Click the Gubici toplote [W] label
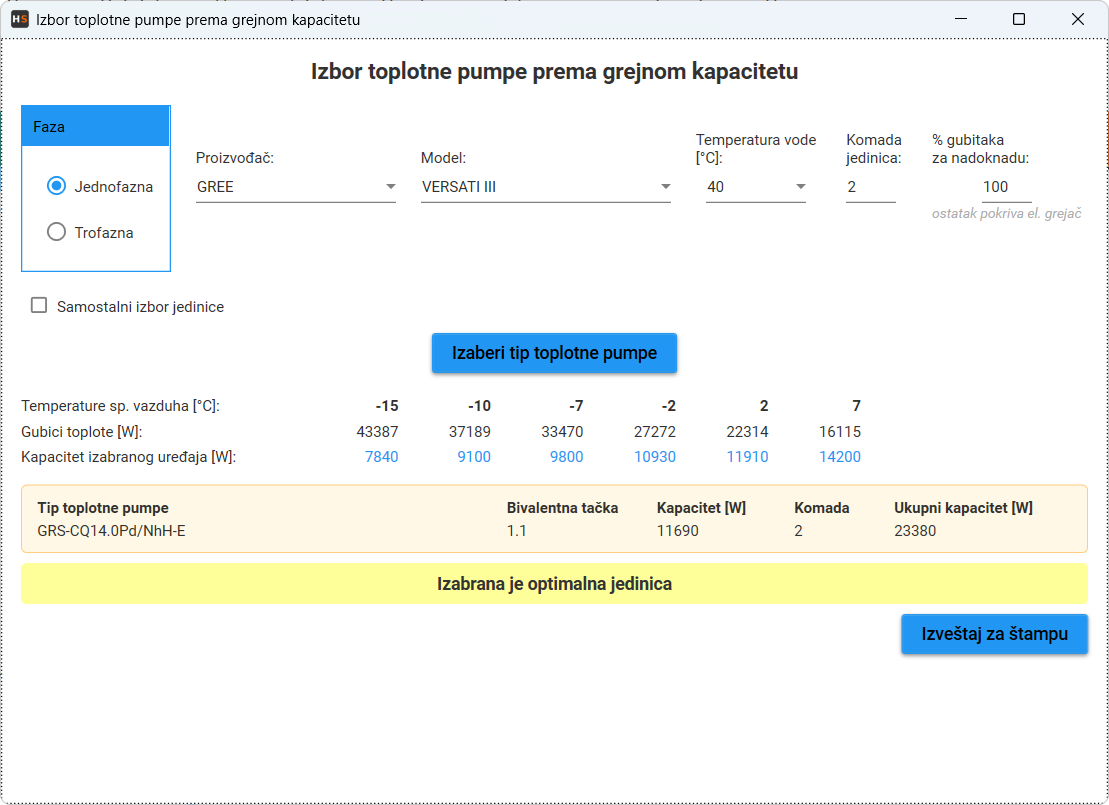 pyautogui.click(x=82, y=432)
